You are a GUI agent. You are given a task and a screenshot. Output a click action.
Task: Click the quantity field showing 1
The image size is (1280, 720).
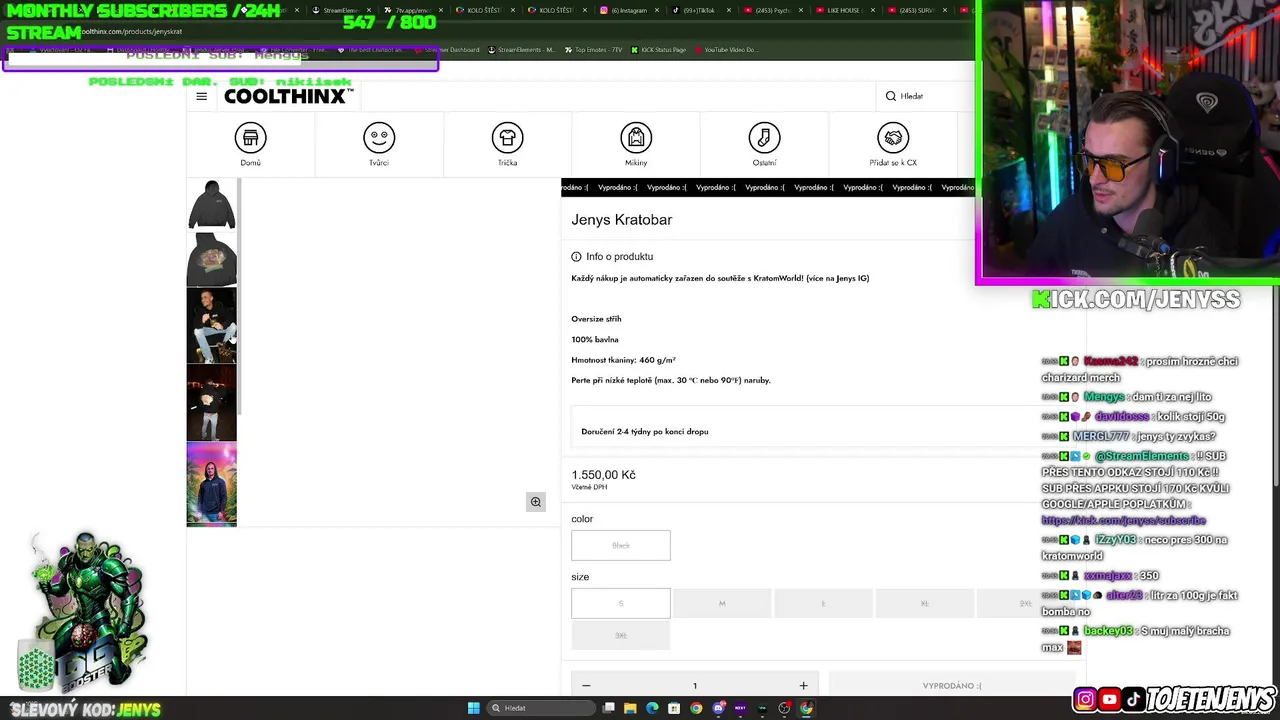coord(694,685)
